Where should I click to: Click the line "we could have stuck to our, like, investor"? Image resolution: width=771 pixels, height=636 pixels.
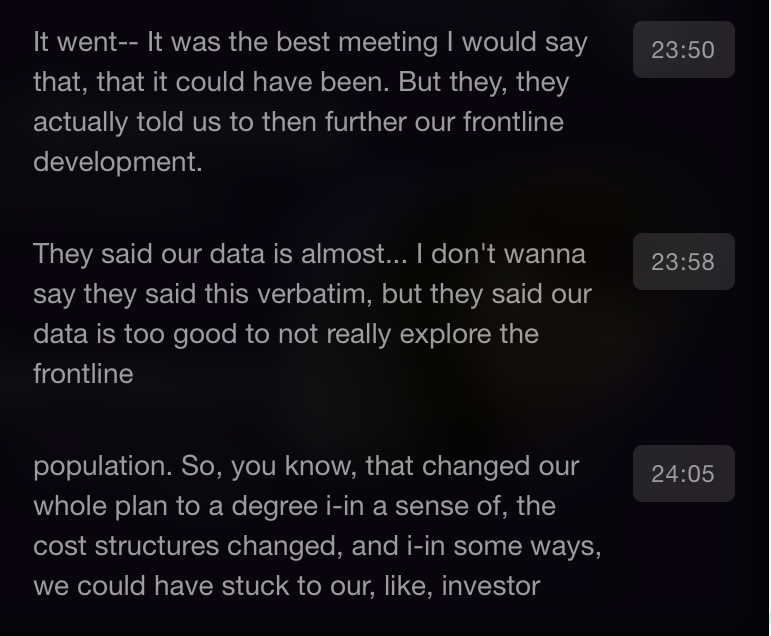coord(286,586)
